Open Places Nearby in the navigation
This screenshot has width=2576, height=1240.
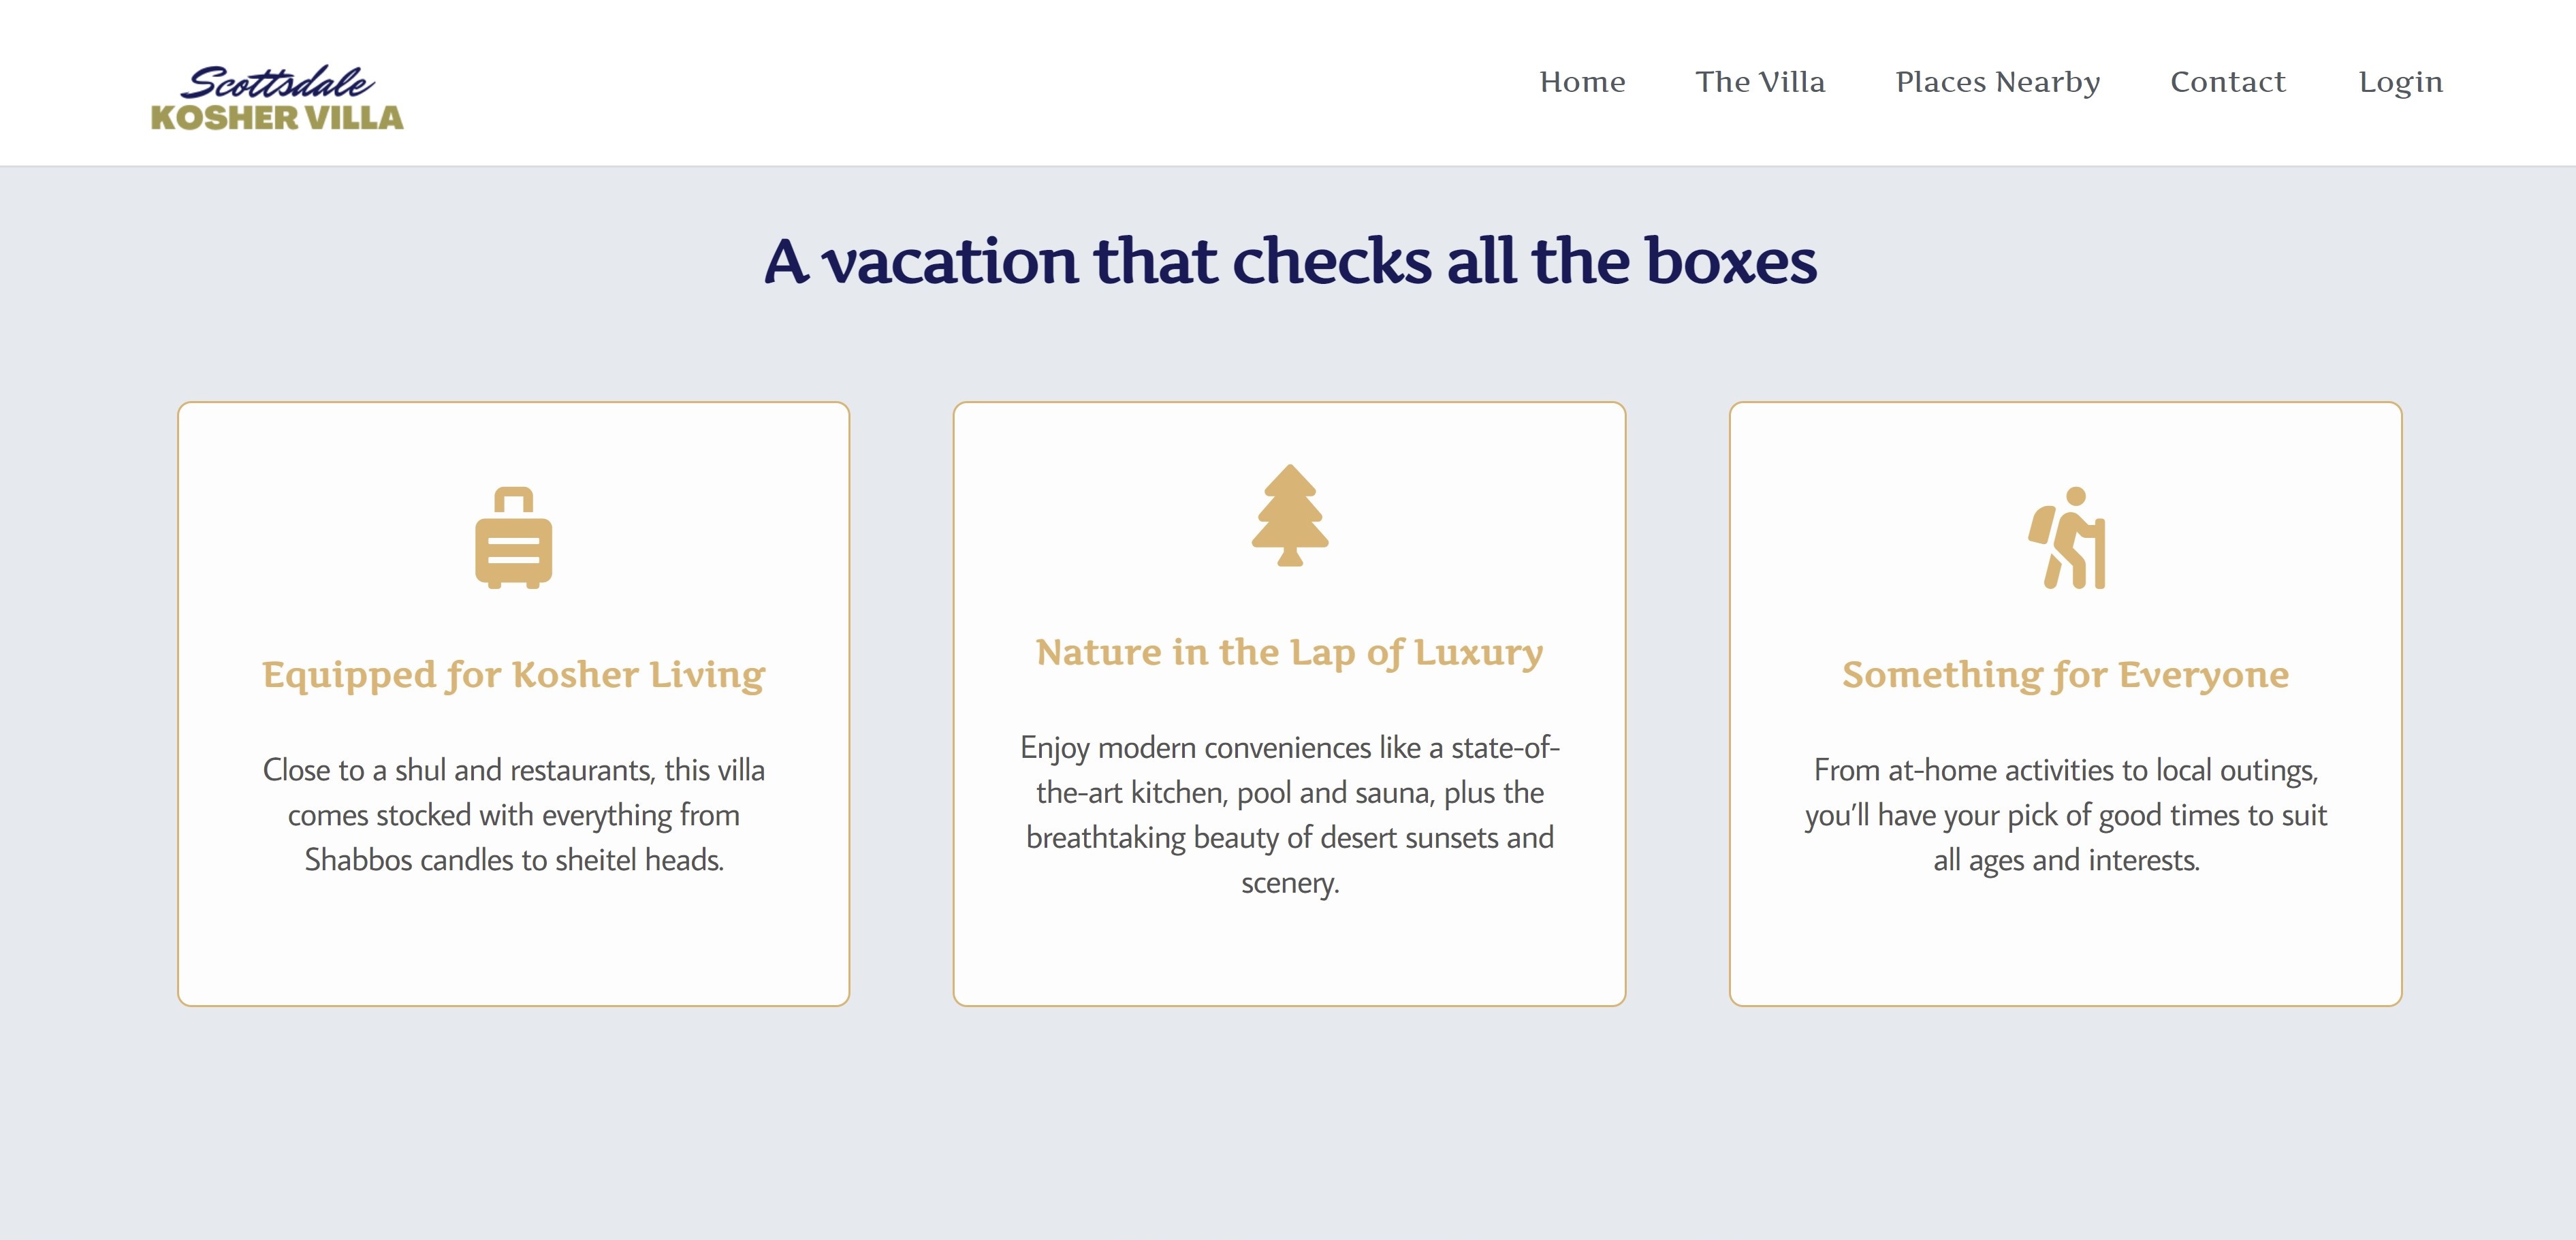click(x=1997, y=82)
